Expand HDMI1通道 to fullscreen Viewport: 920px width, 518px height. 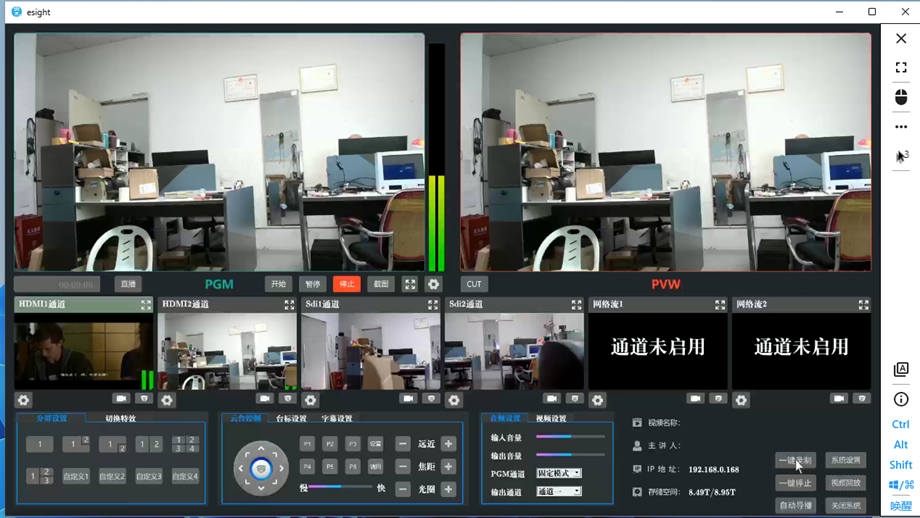pyautogui.click(x=146, y=305)
